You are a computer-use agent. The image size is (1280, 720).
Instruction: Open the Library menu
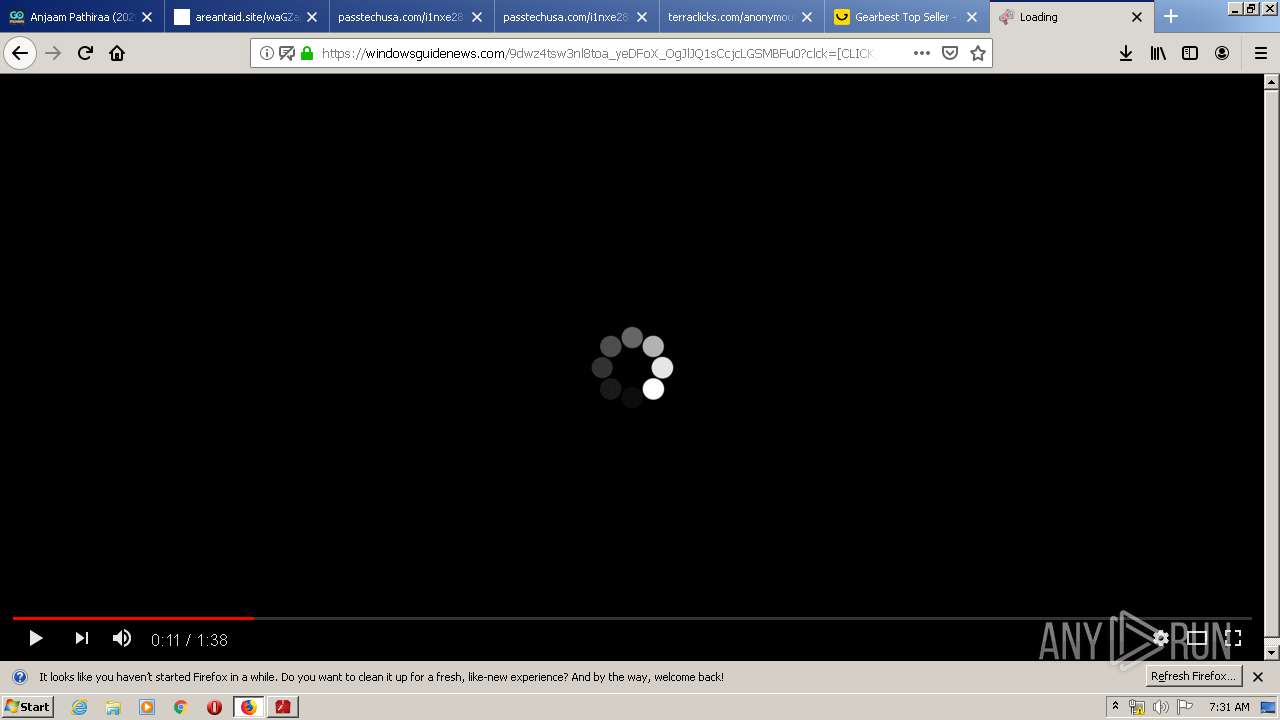click(x=1158, y=53)
